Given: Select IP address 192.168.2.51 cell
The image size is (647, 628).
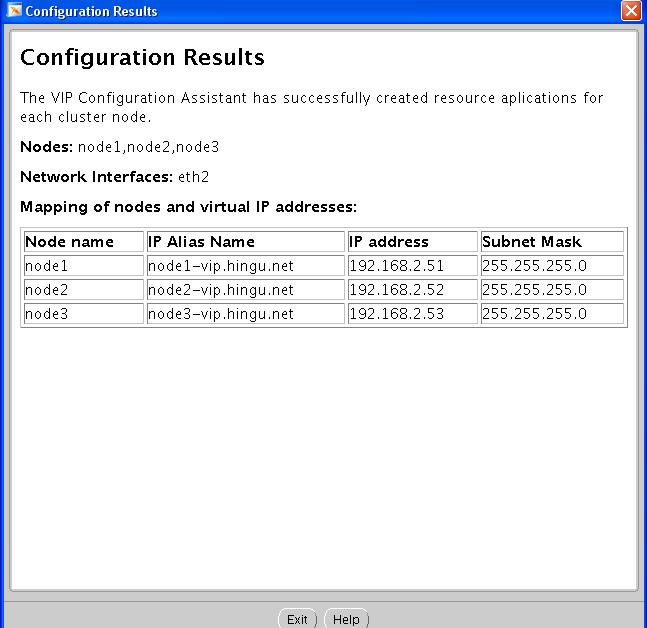Looking at the screenshot, I should 412,265.
